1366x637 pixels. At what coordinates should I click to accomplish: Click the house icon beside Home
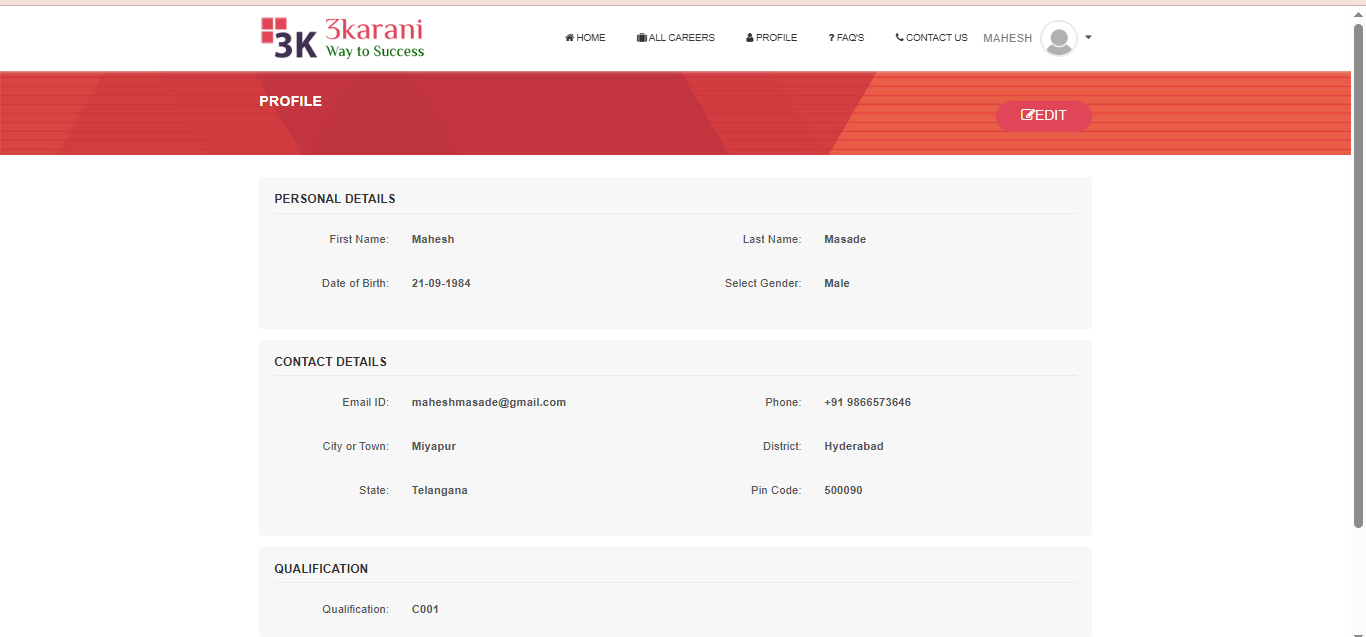(x=569, y=38)
